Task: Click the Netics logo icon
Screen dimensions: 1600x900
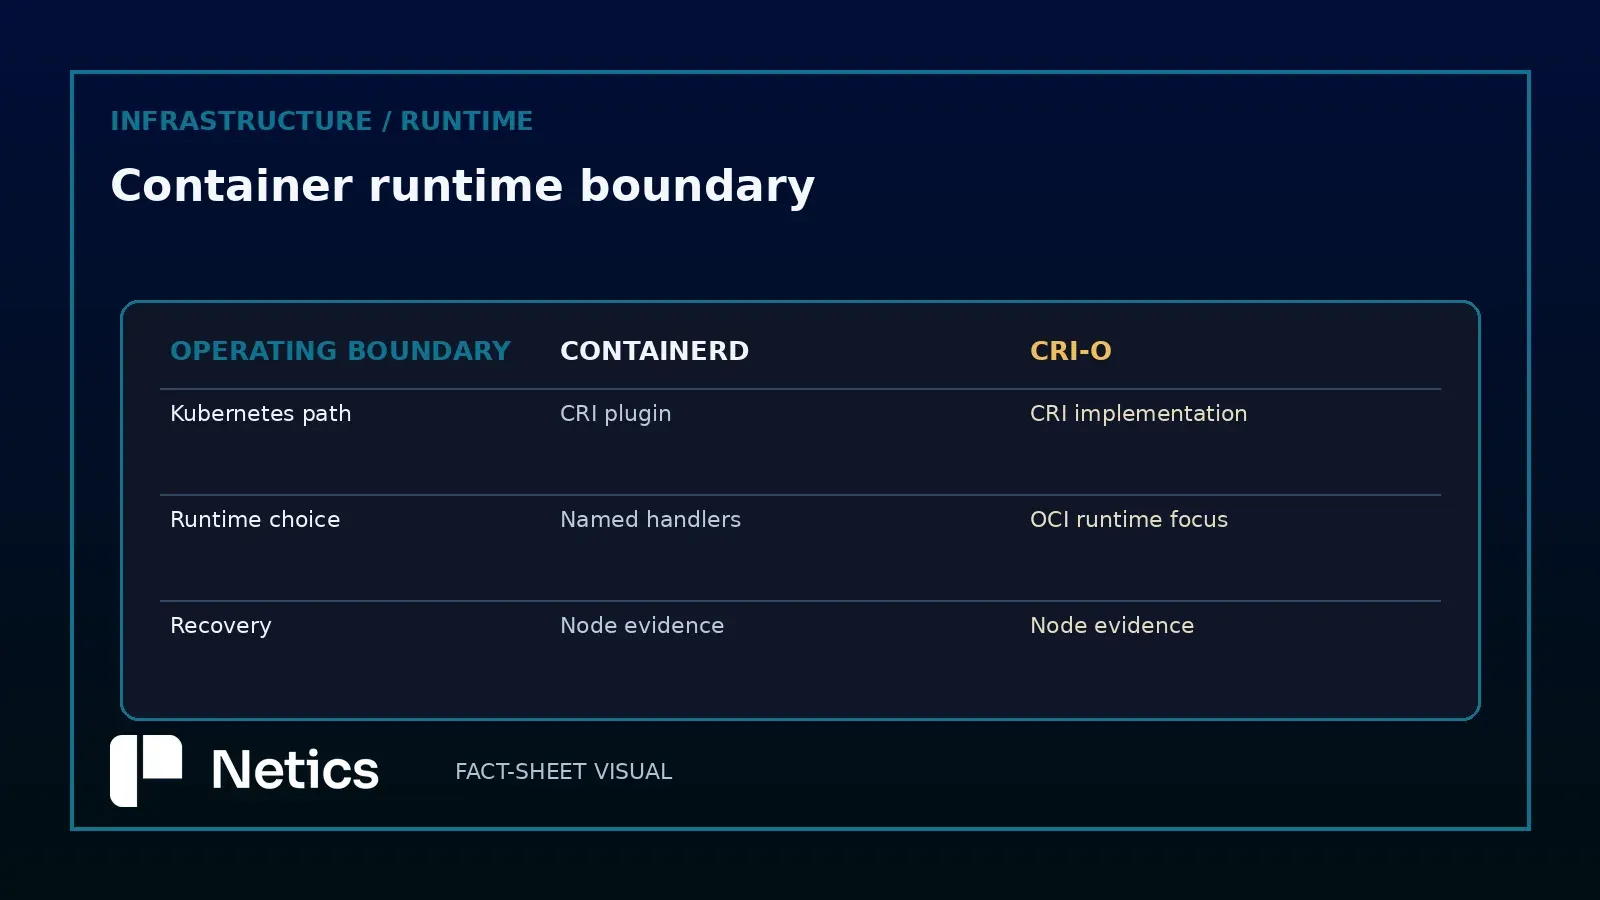Action: (146, 771)
